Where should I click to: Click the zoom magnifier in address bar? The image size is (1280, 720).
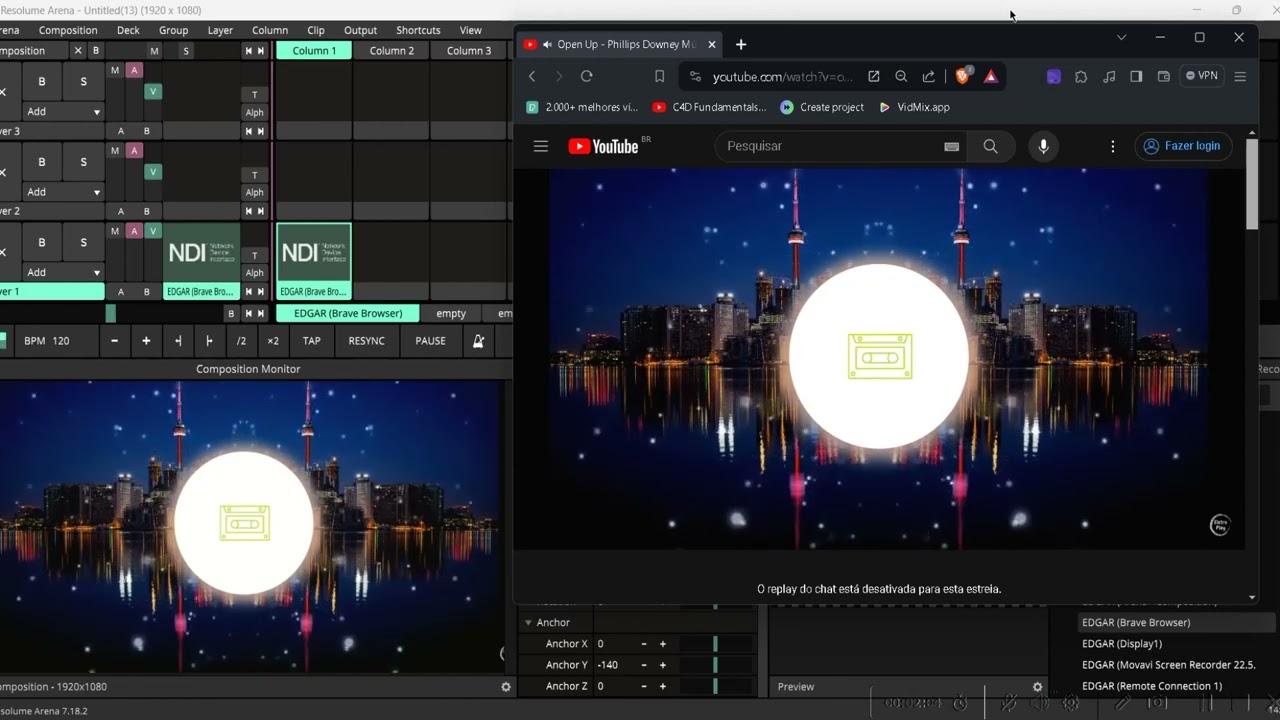coord(901,76)
